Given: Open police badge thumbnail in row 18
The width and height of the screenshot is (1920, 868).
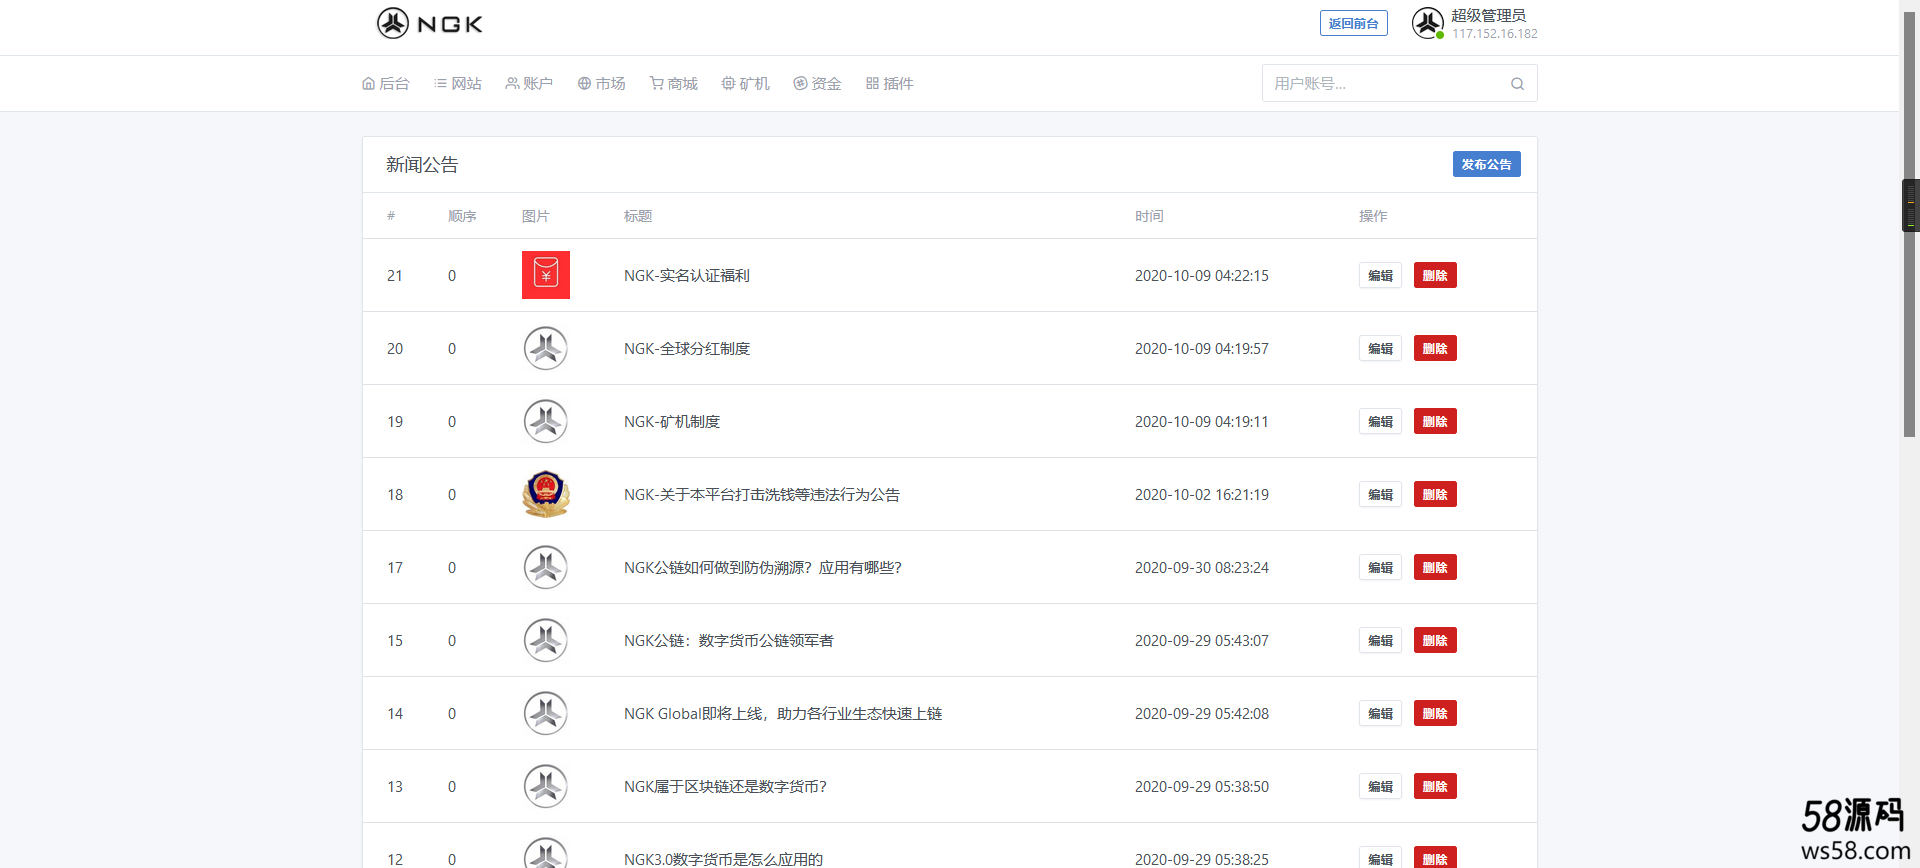Looking at the screenshot, I should point(546,494).
